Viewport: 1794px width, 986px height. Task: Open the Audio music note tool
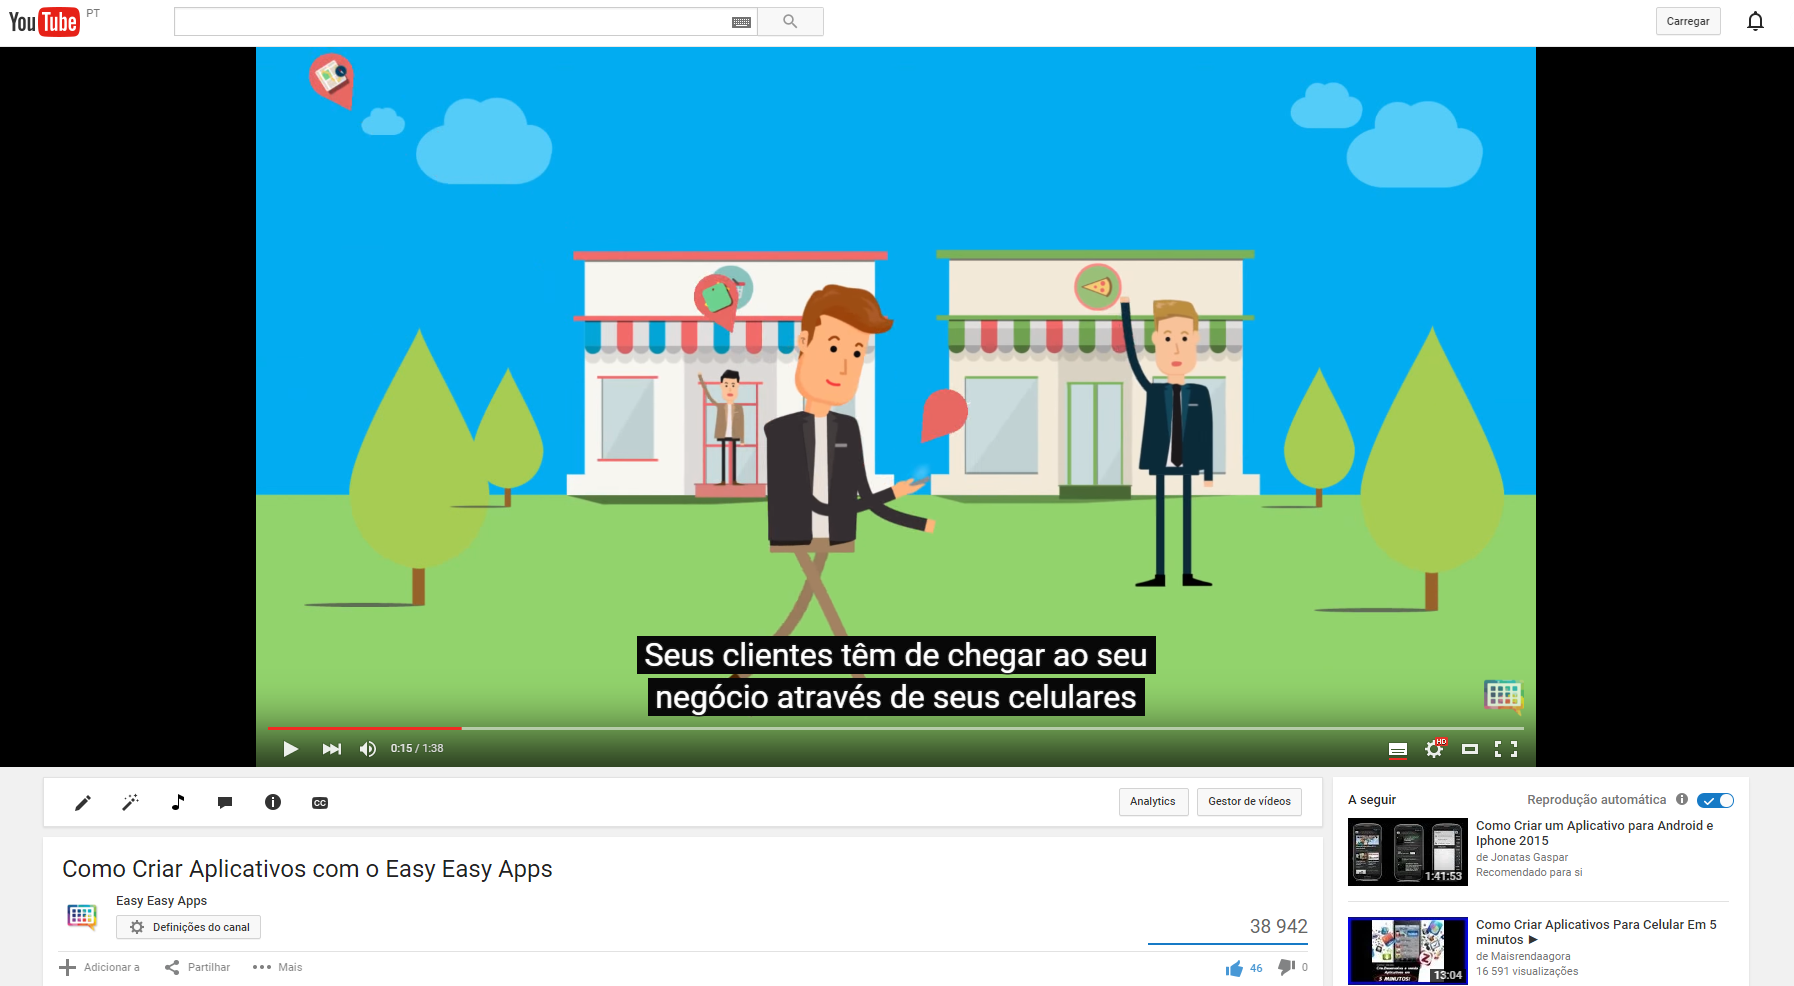pyautogui.click(x=178, y=802)
